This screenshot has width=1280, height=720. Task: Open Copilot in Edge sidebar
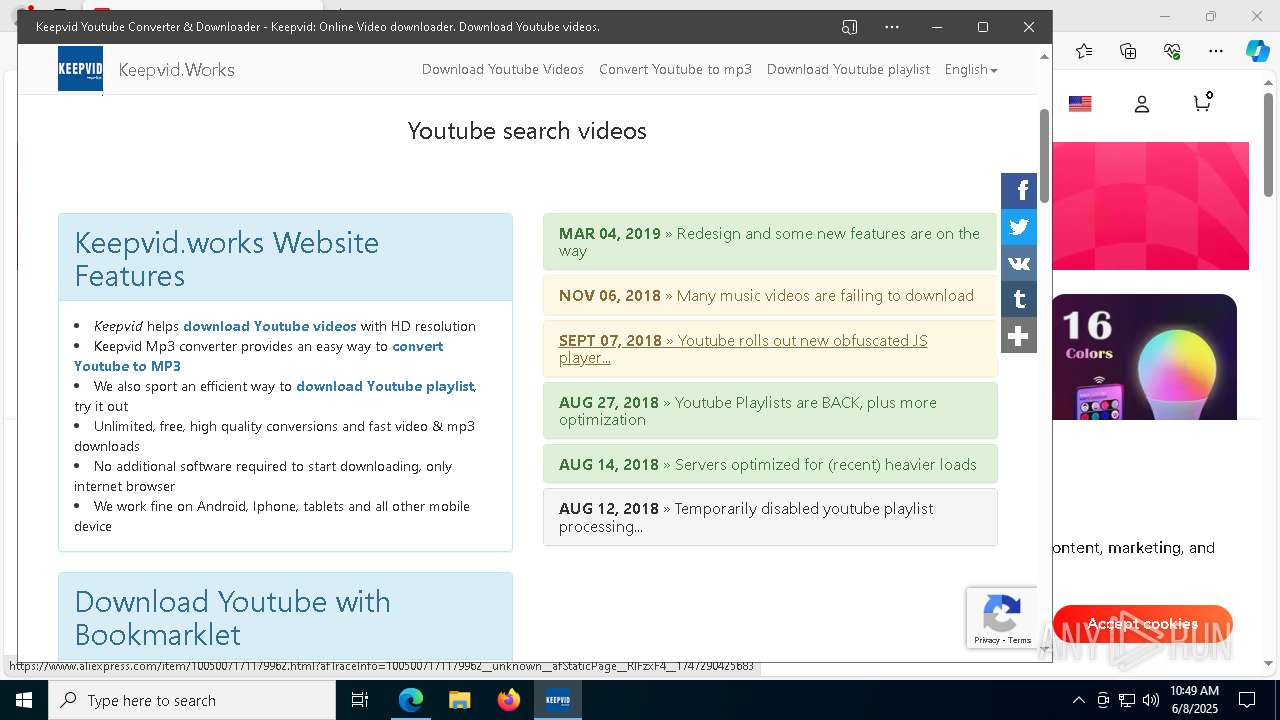pos(1257,51)
